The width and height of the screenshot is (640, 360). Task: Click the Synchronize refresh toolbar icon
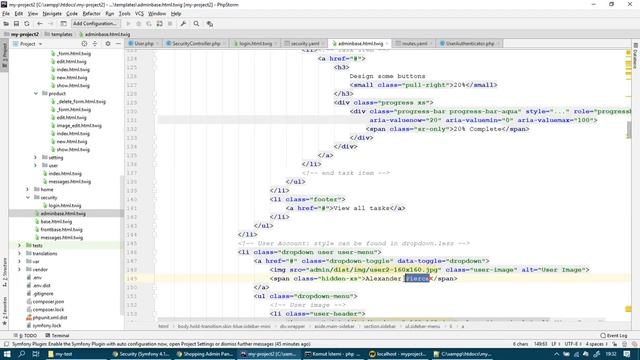(27, 24)
